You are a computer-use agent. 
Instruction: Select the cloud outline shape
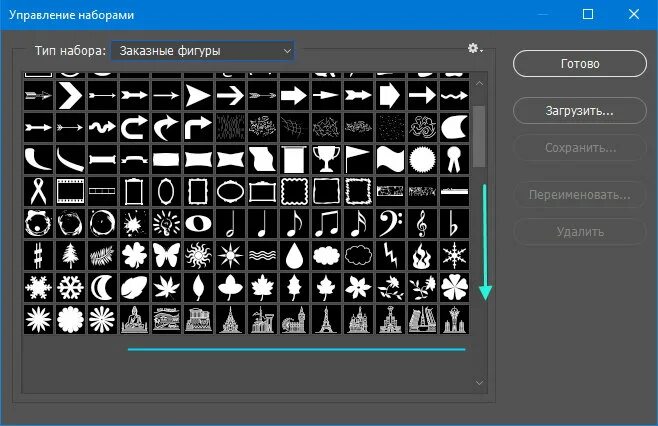click(x=358, y=256)
